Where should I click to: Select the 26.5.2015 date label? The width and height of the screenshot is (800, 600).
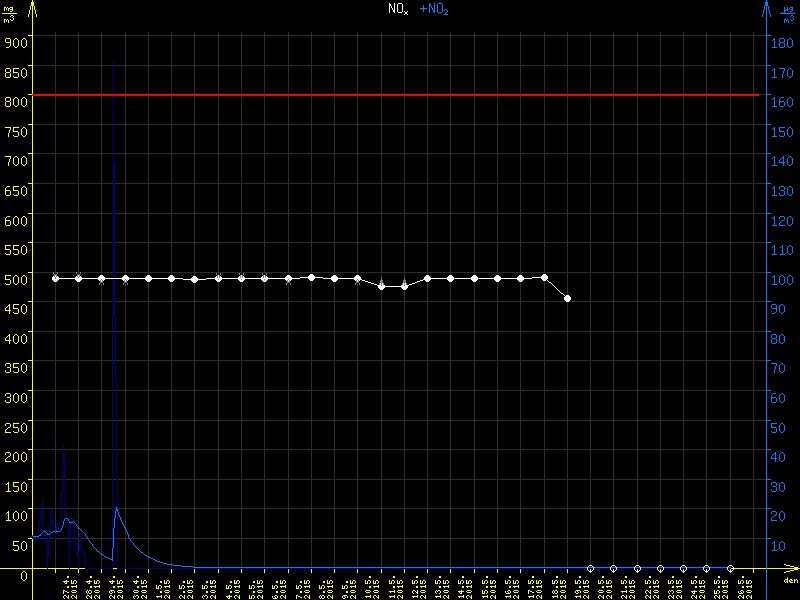(x=744, y=586)
